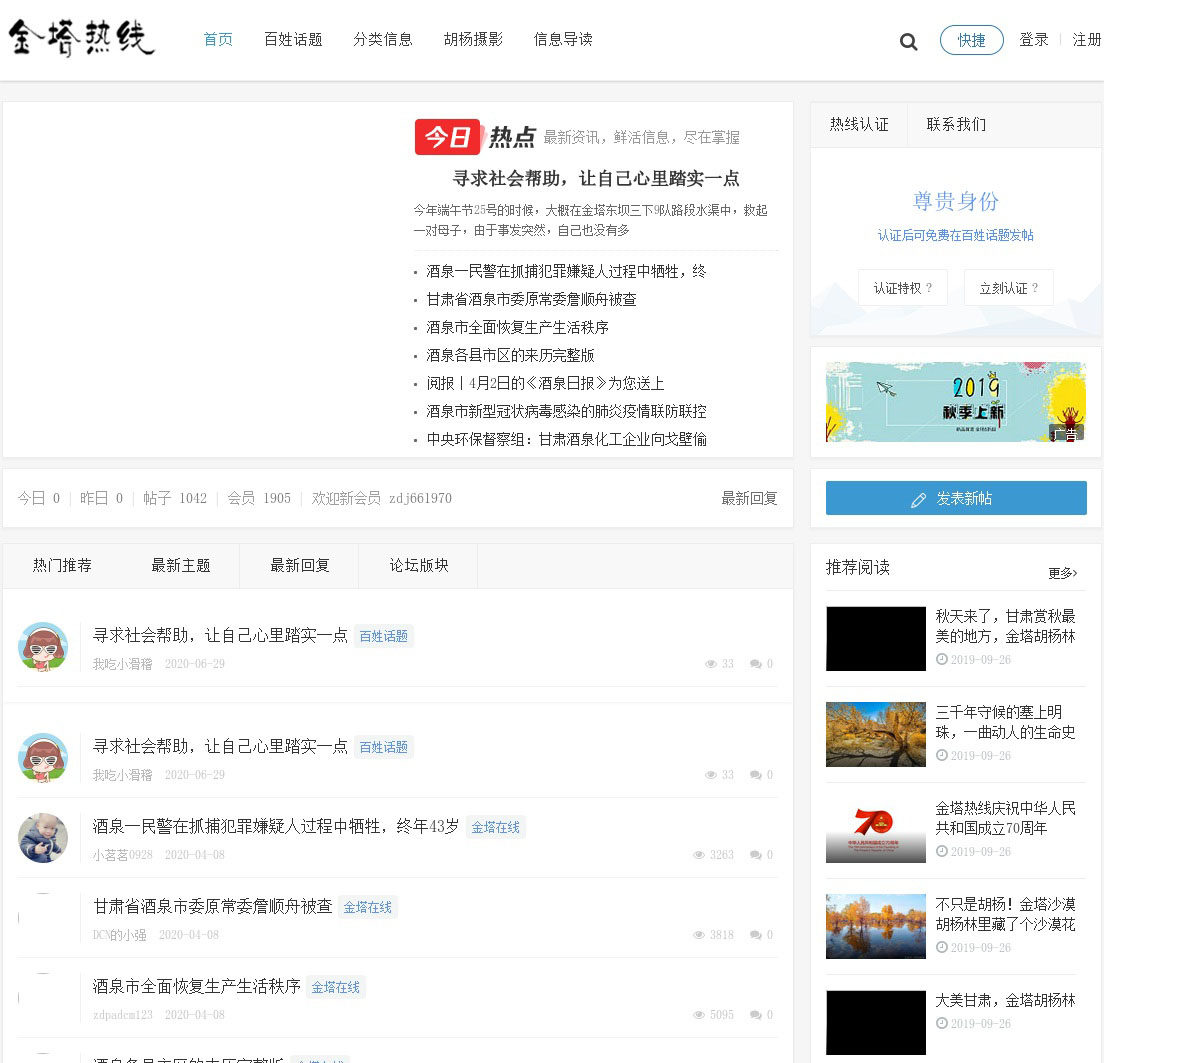The image size is (1200, 1063).
Task: Open 百姓话题 in top navigation
Action: point(292,40)
